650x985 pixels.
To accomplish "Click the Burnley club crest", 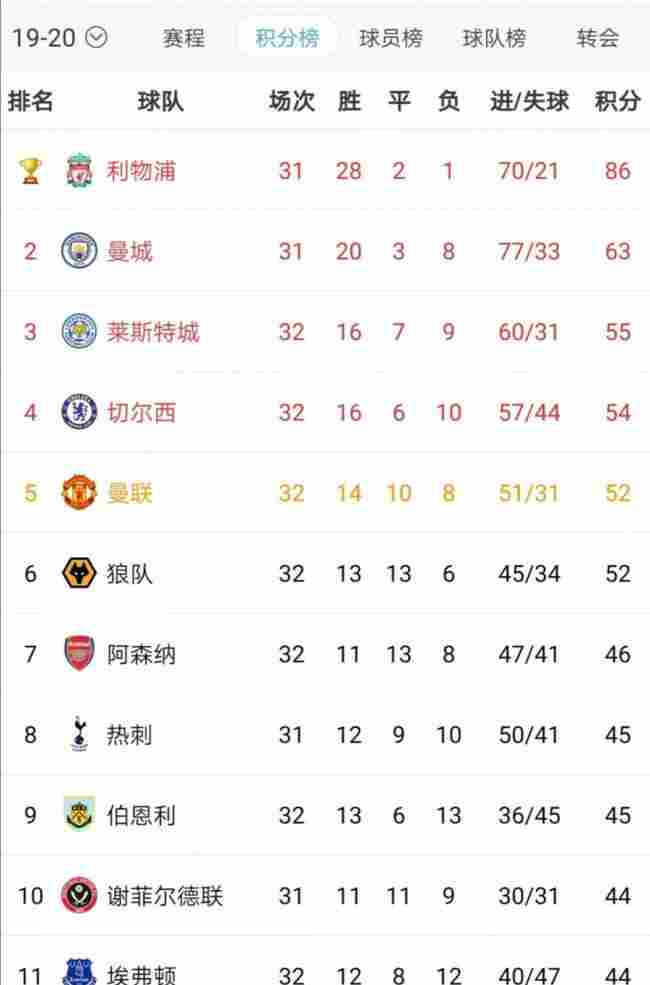I will click(x=79, y=814).
